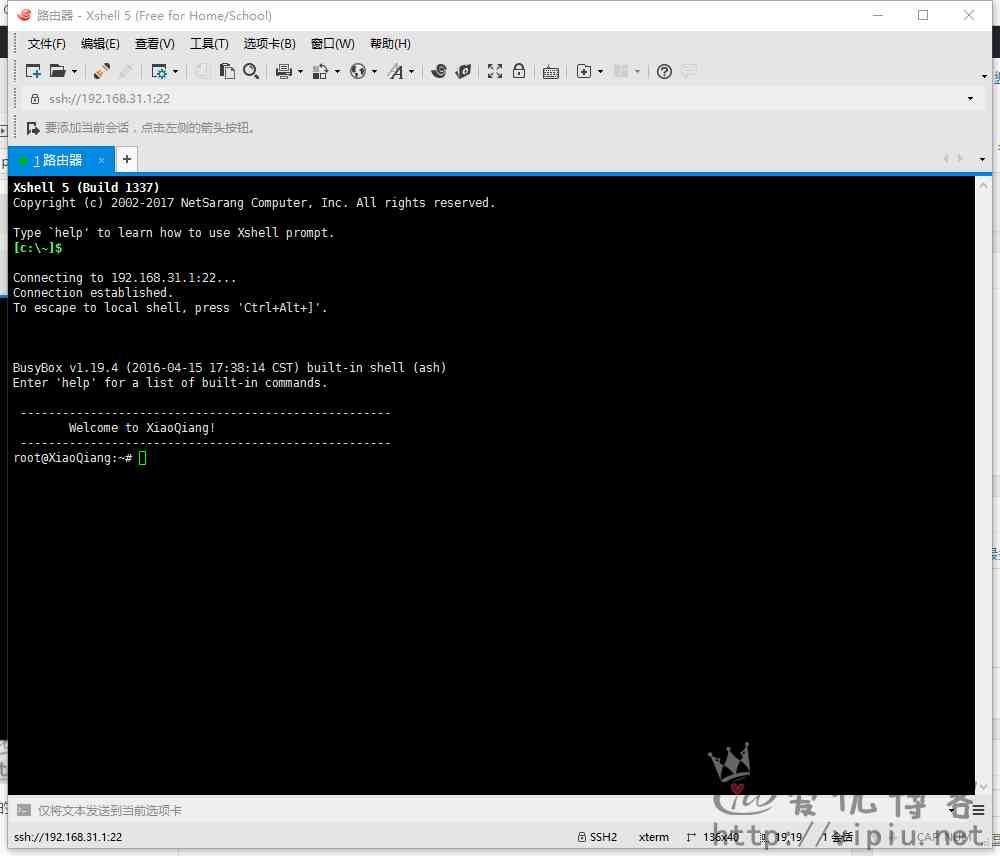Image resolution: width=1000 pixels, height=856 pixels.
Task: Click the Print icon
Action: pyautogui.click(x=284, y=71)
